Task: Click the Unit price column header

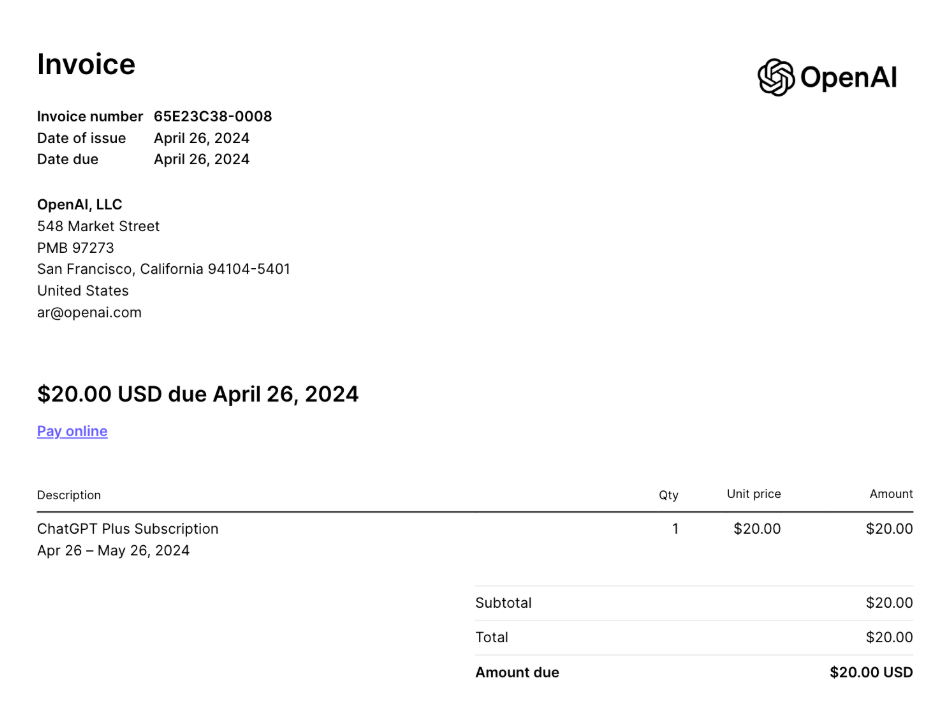Action: coord(753,494)
